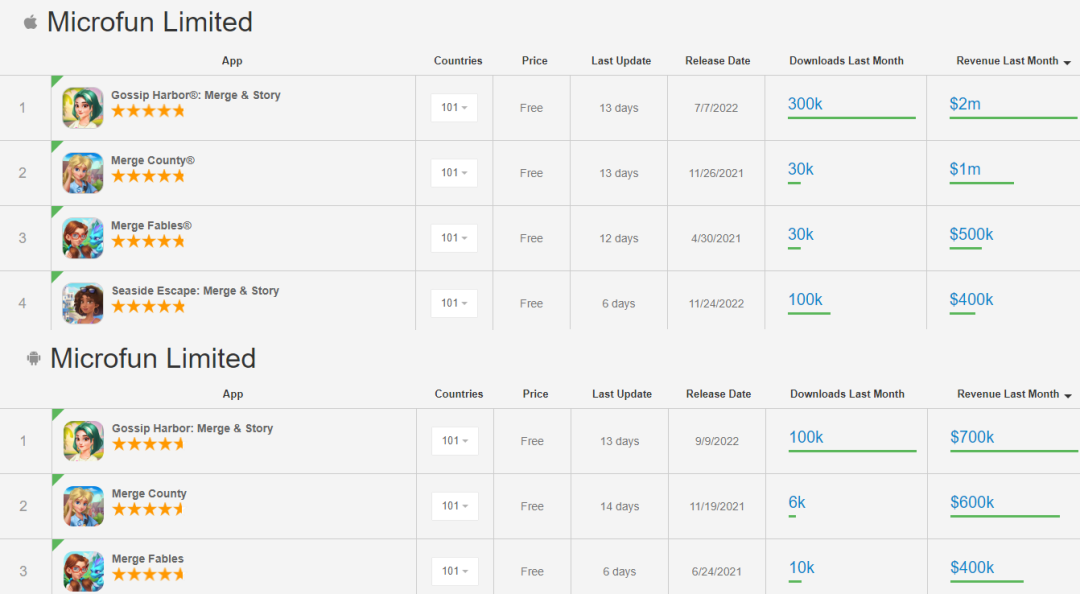This screenshot has height=594, width=1080.
Task: Click the Gossip Harbor iOS app icon
Action: tap(83, 107)
